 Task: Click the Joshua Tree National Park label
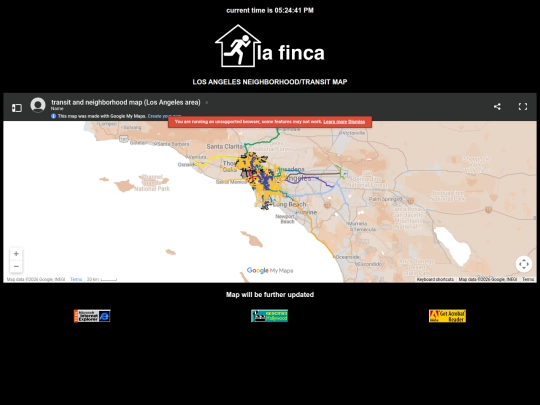[448, 196]
